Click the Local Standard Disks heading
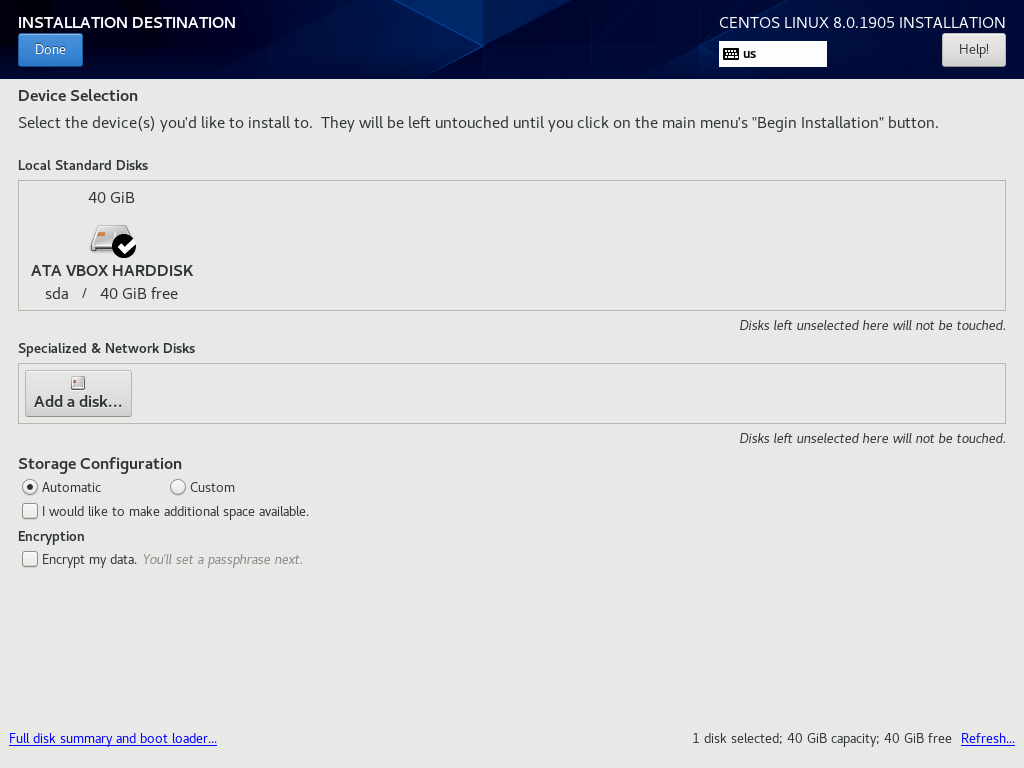This screenshot has height=768, width=1024. click(x=83, y=165)
